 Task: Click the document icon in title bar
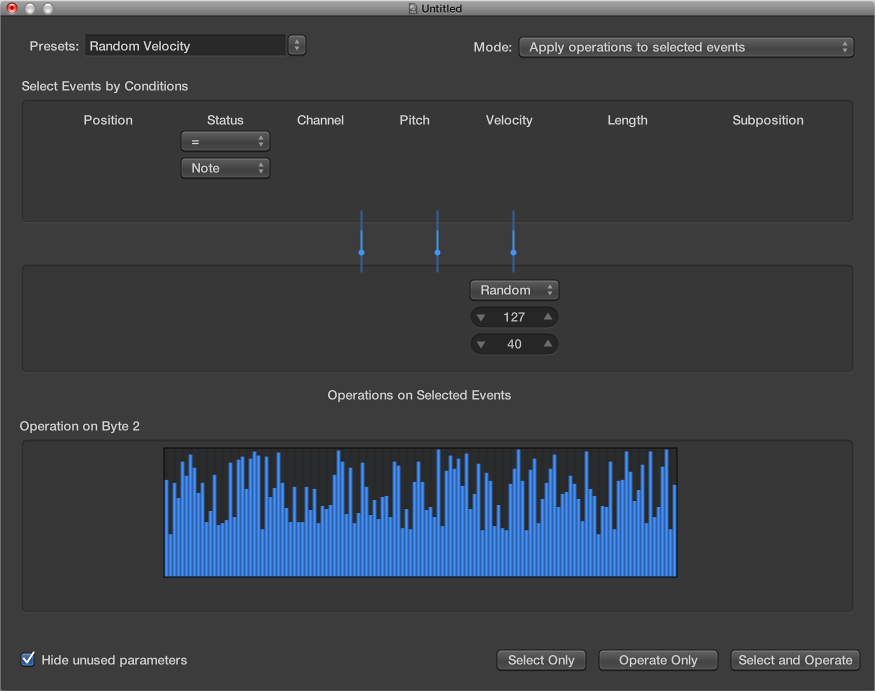pos(412,9)
